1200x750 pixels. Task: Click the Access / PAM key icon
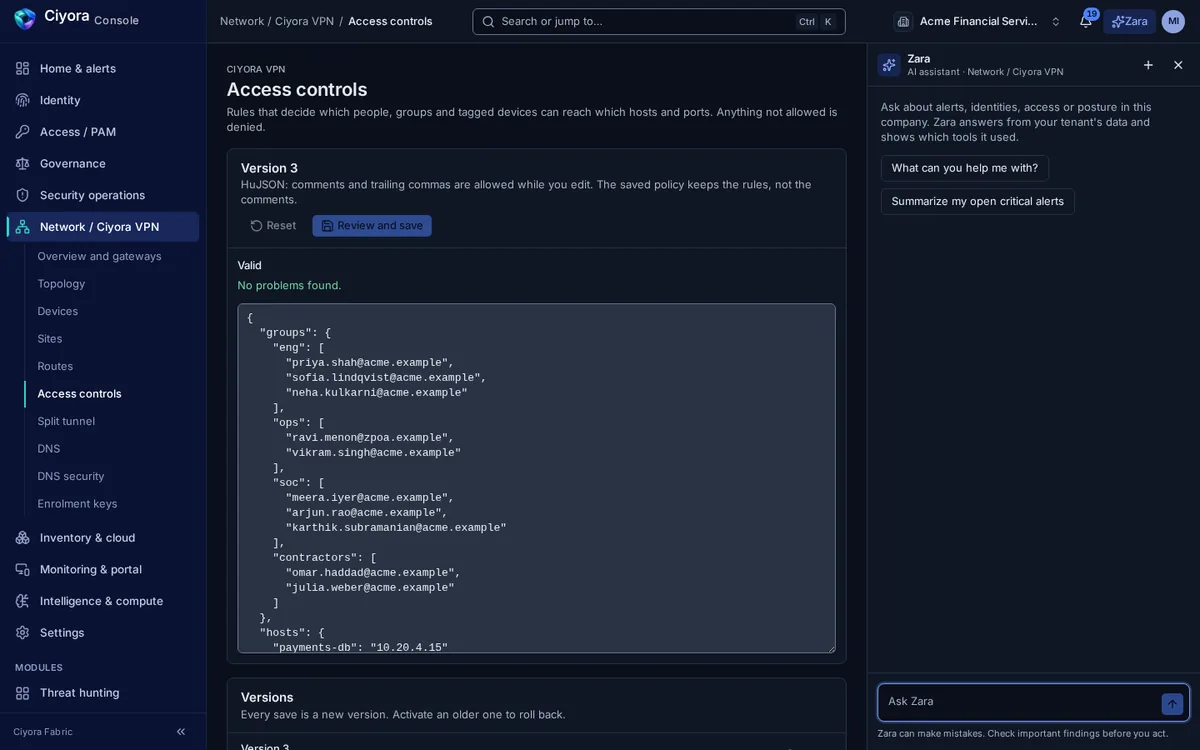[22, 132]
